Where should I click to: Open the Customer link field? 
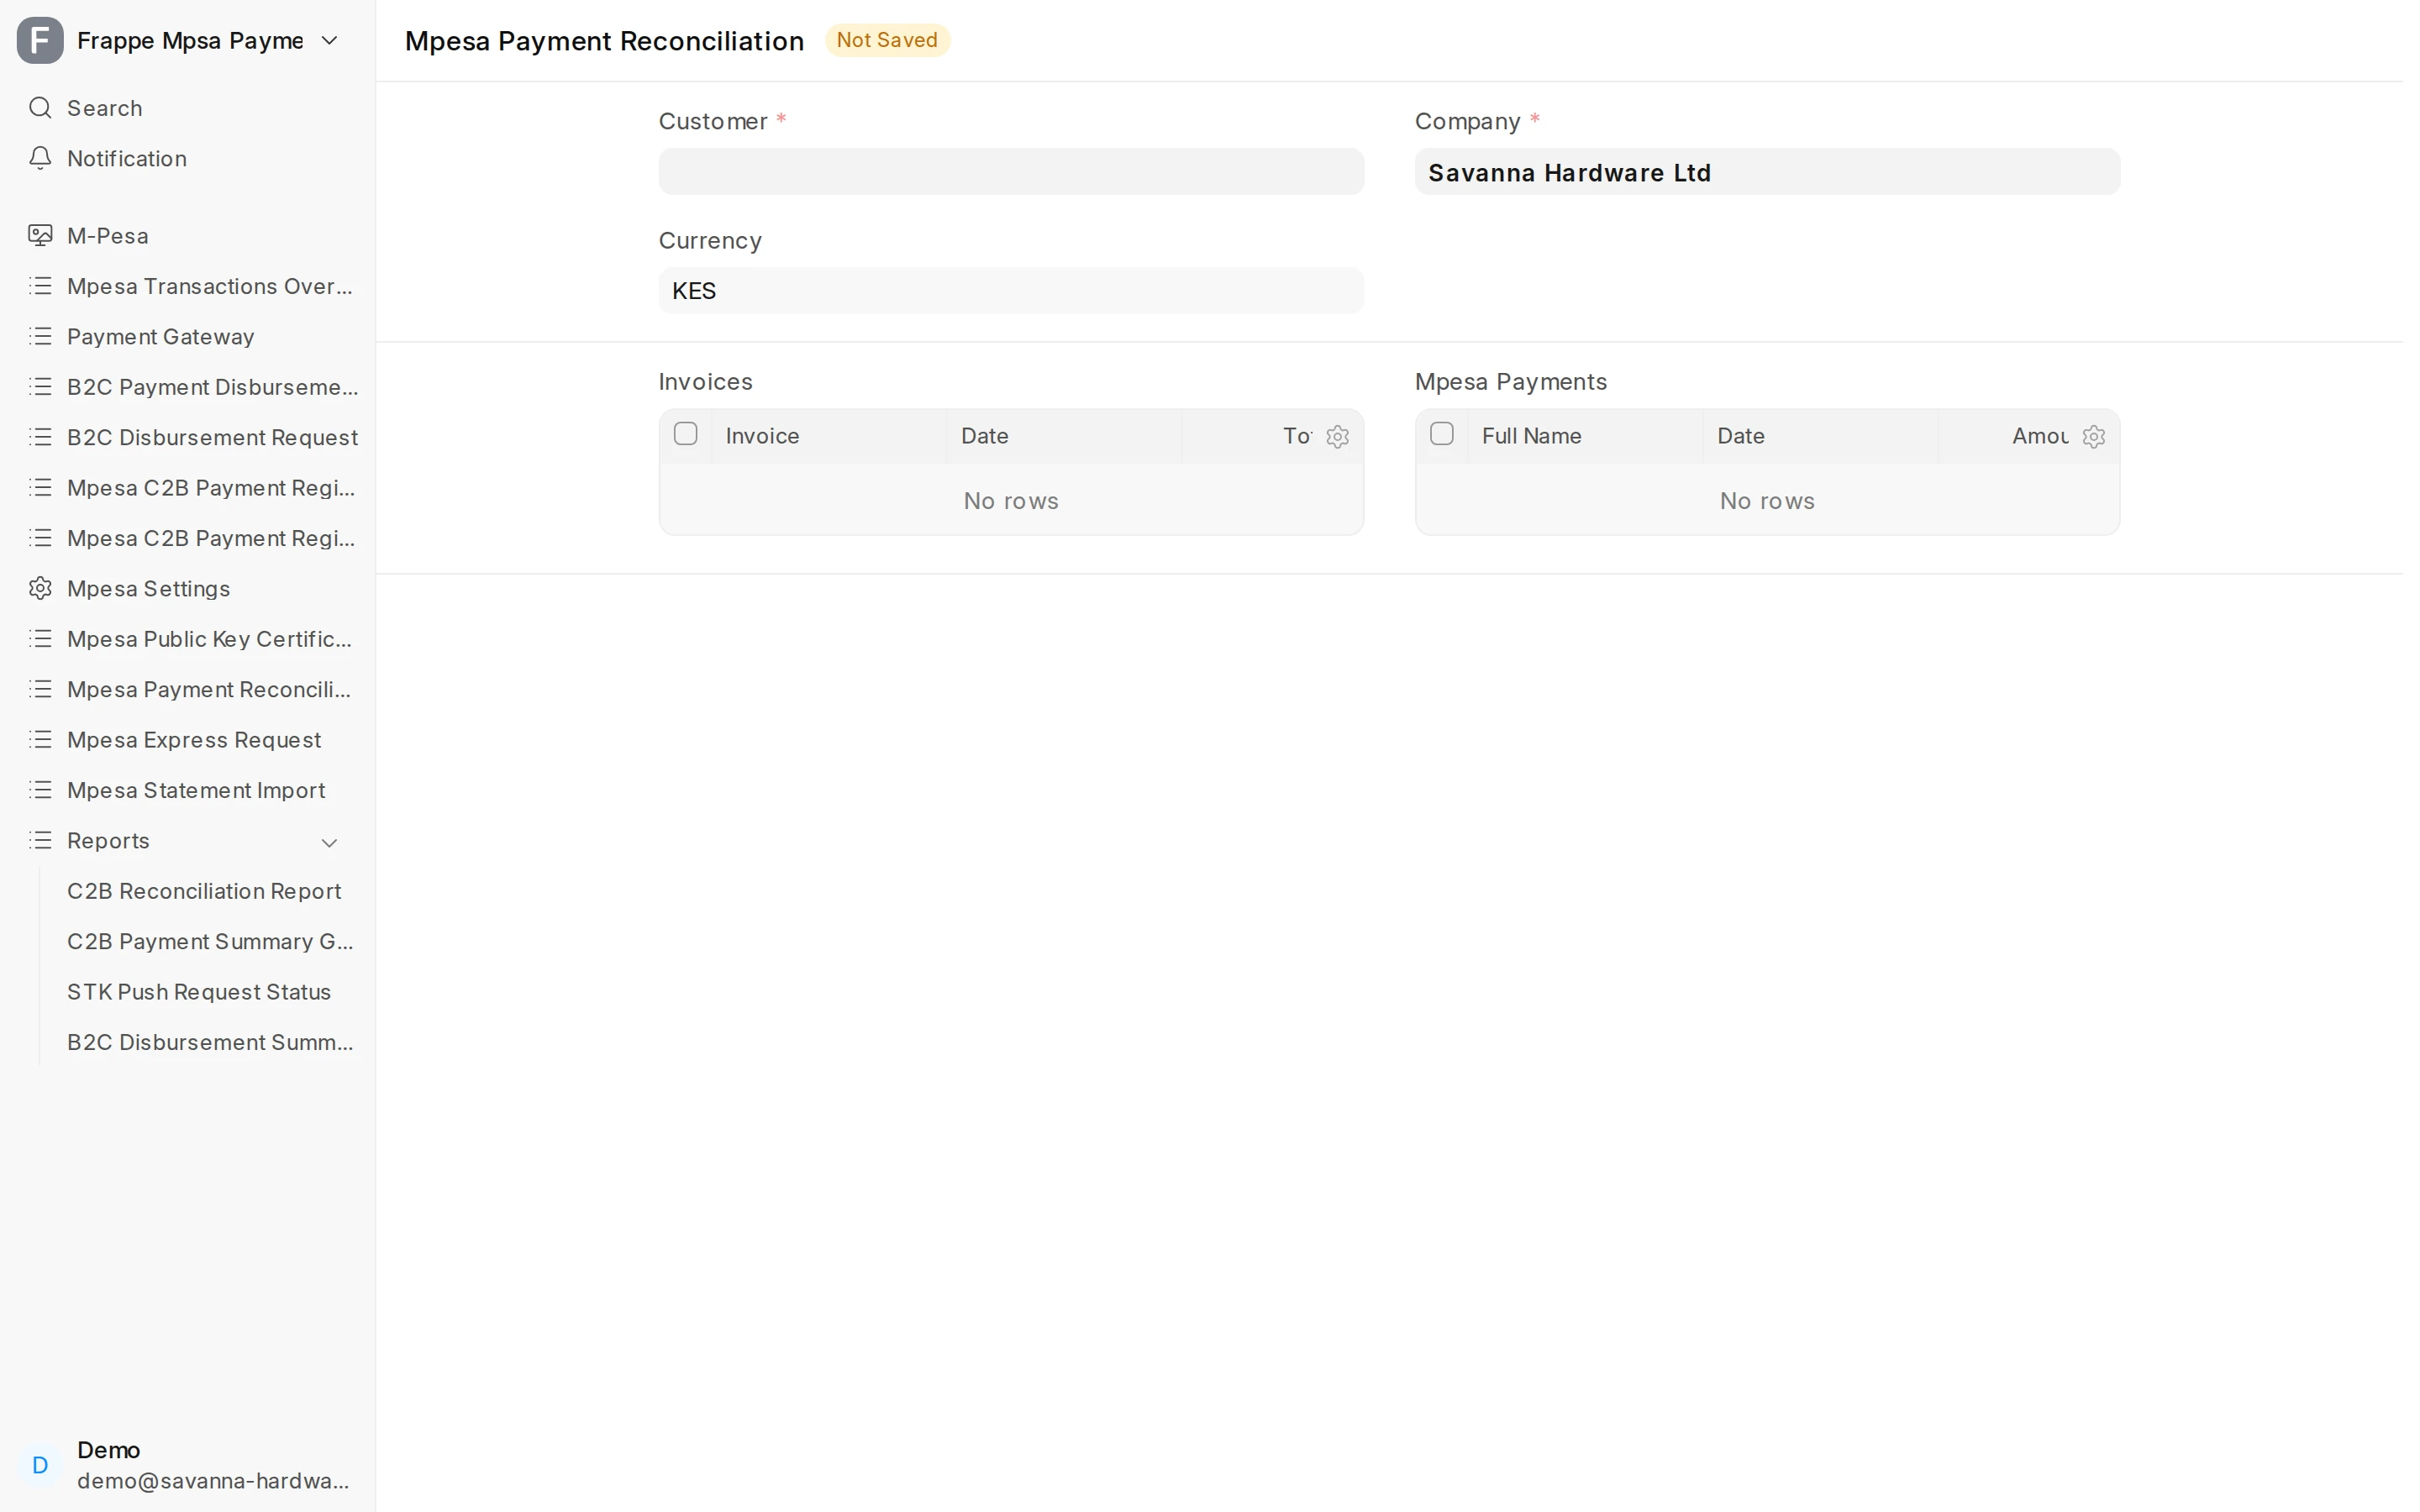tap(1011, 172)
